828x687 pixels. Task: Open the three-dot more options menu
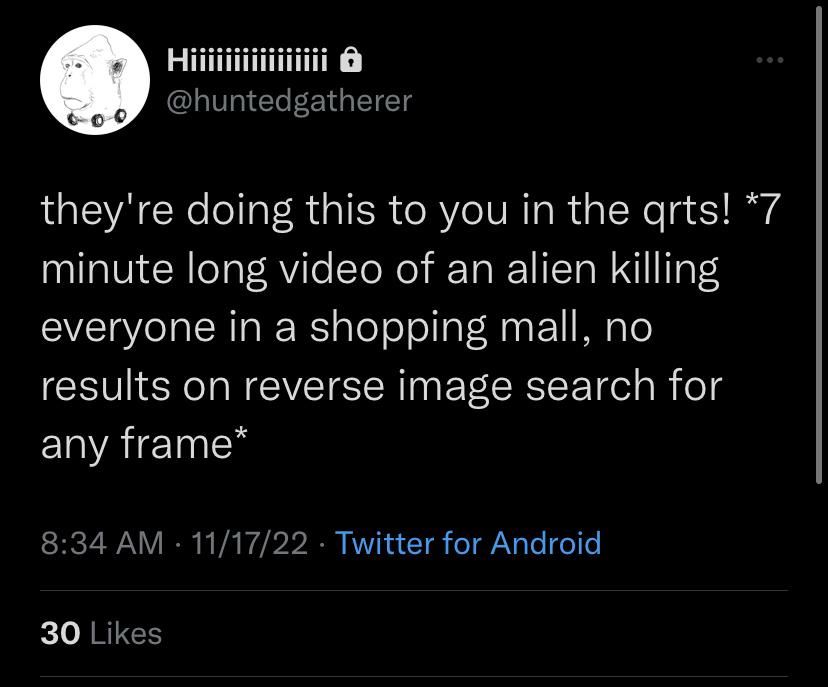coord(769,60)
